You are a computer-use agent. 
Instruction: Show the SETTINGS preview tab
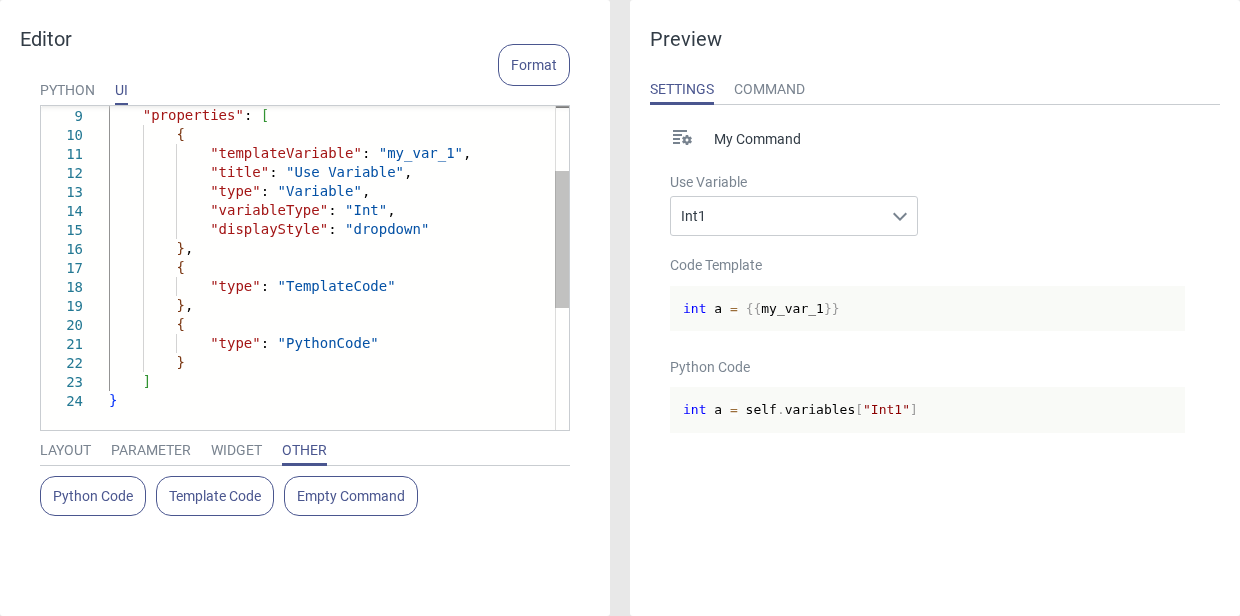[682, 89]
